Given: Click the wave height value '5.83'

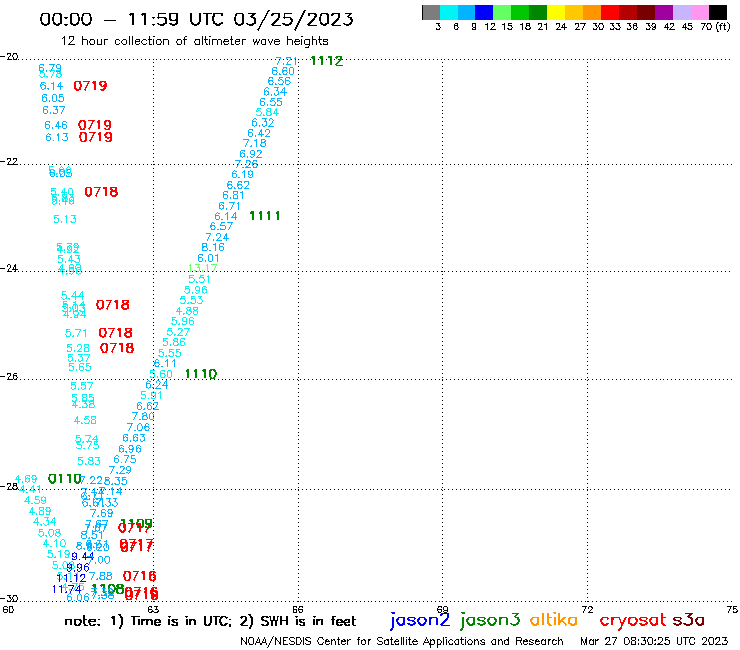Looking at the screenshot, I should (x=89, y=461).
